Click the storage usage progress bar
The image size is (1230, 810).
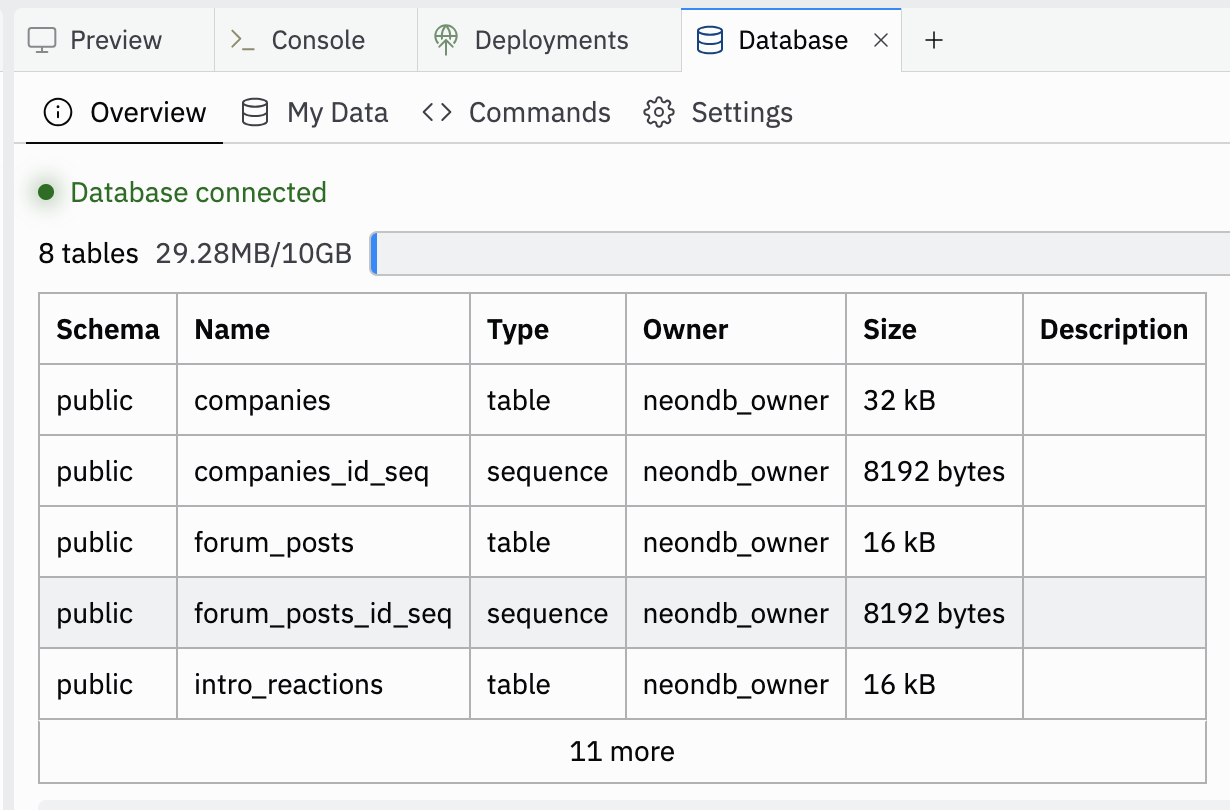800,254
